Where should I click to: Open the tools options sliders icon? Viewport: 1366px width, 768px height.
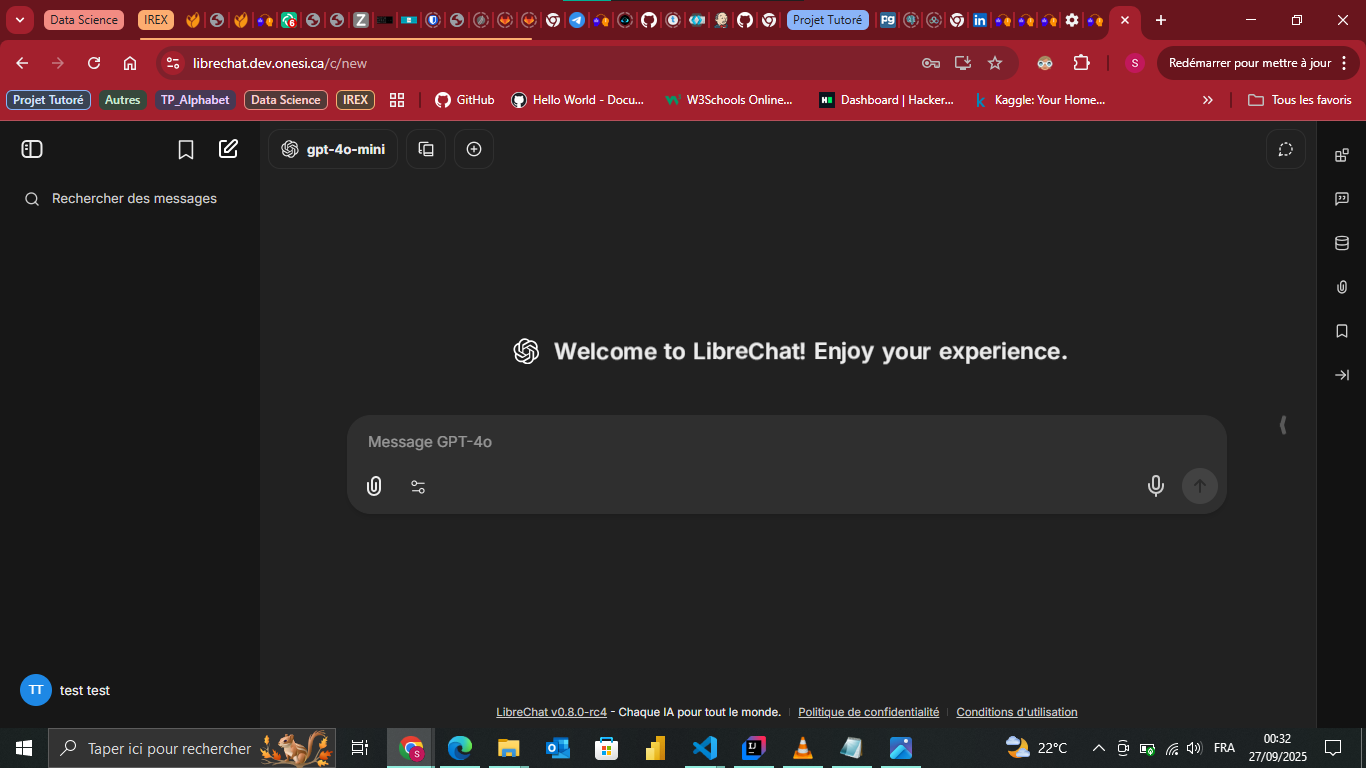[x=418, y=487]
